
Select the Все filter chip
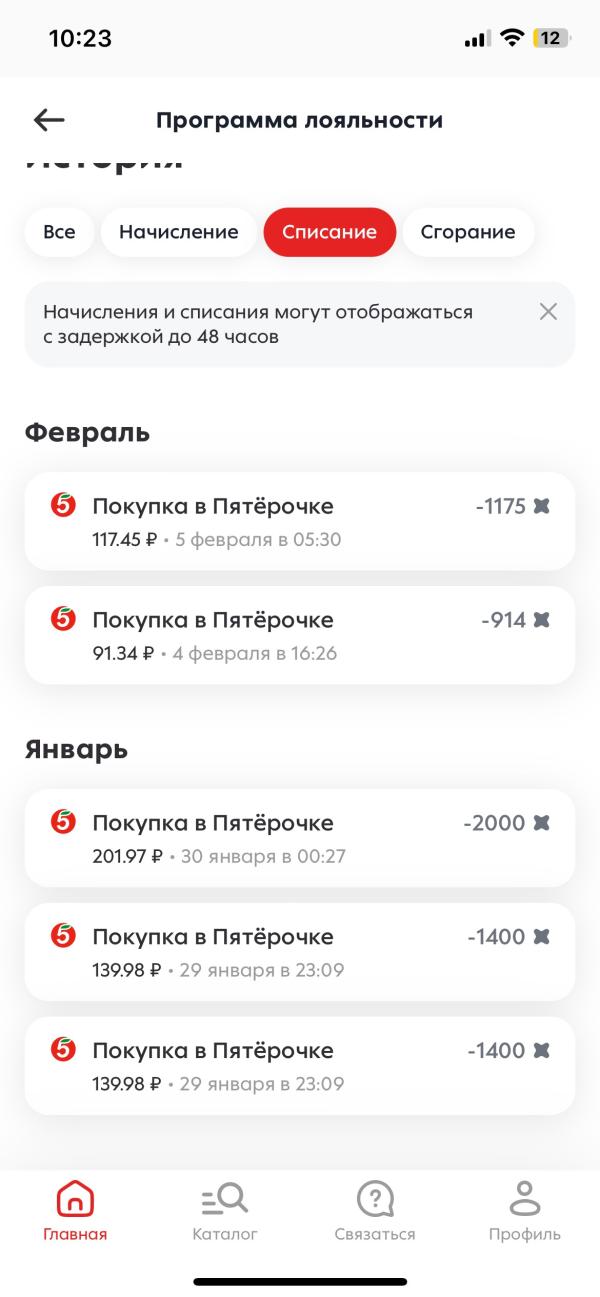pyautogui.click(x=59, y=232)
